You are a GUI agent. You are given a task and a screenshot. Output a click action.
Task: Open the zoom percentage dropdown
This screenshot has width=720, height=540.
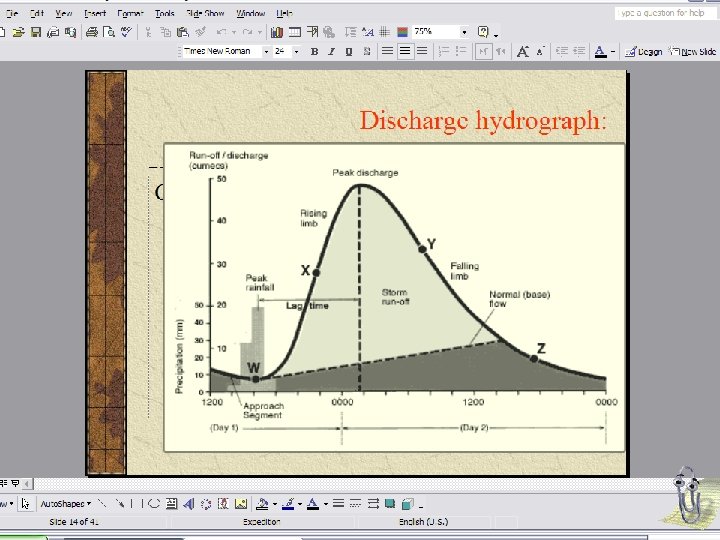click(464, 32)
